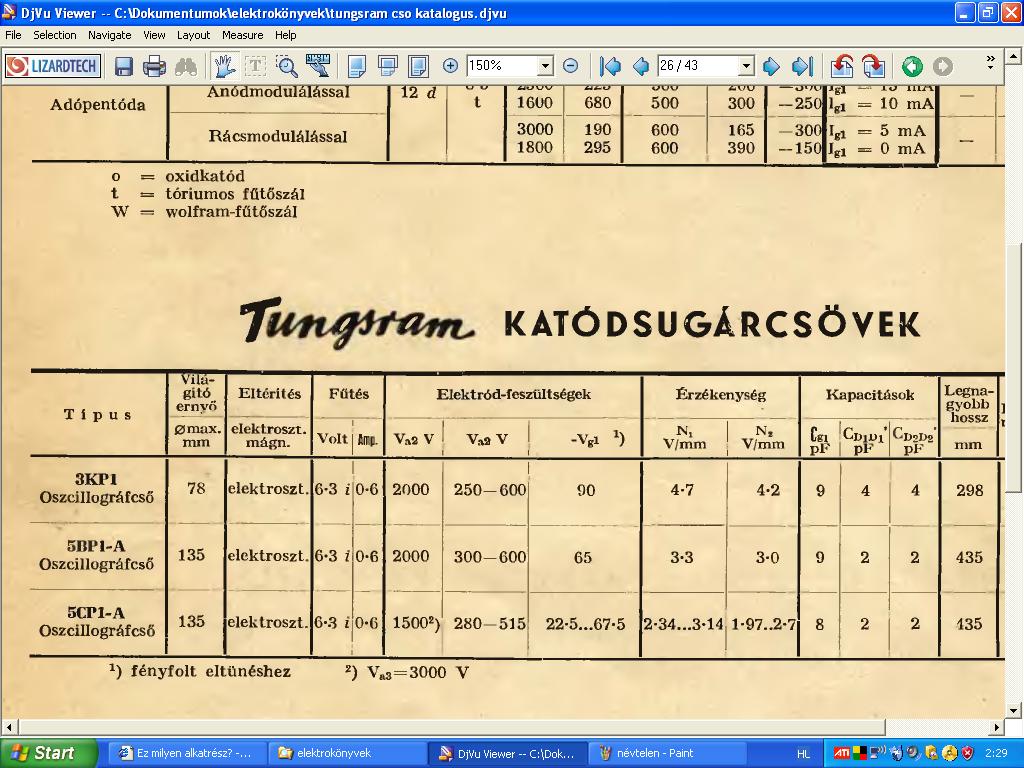Click the horizontal scrollbar right arrow
The width and height of the screenshot is (1024, 768).
point(997,727)
